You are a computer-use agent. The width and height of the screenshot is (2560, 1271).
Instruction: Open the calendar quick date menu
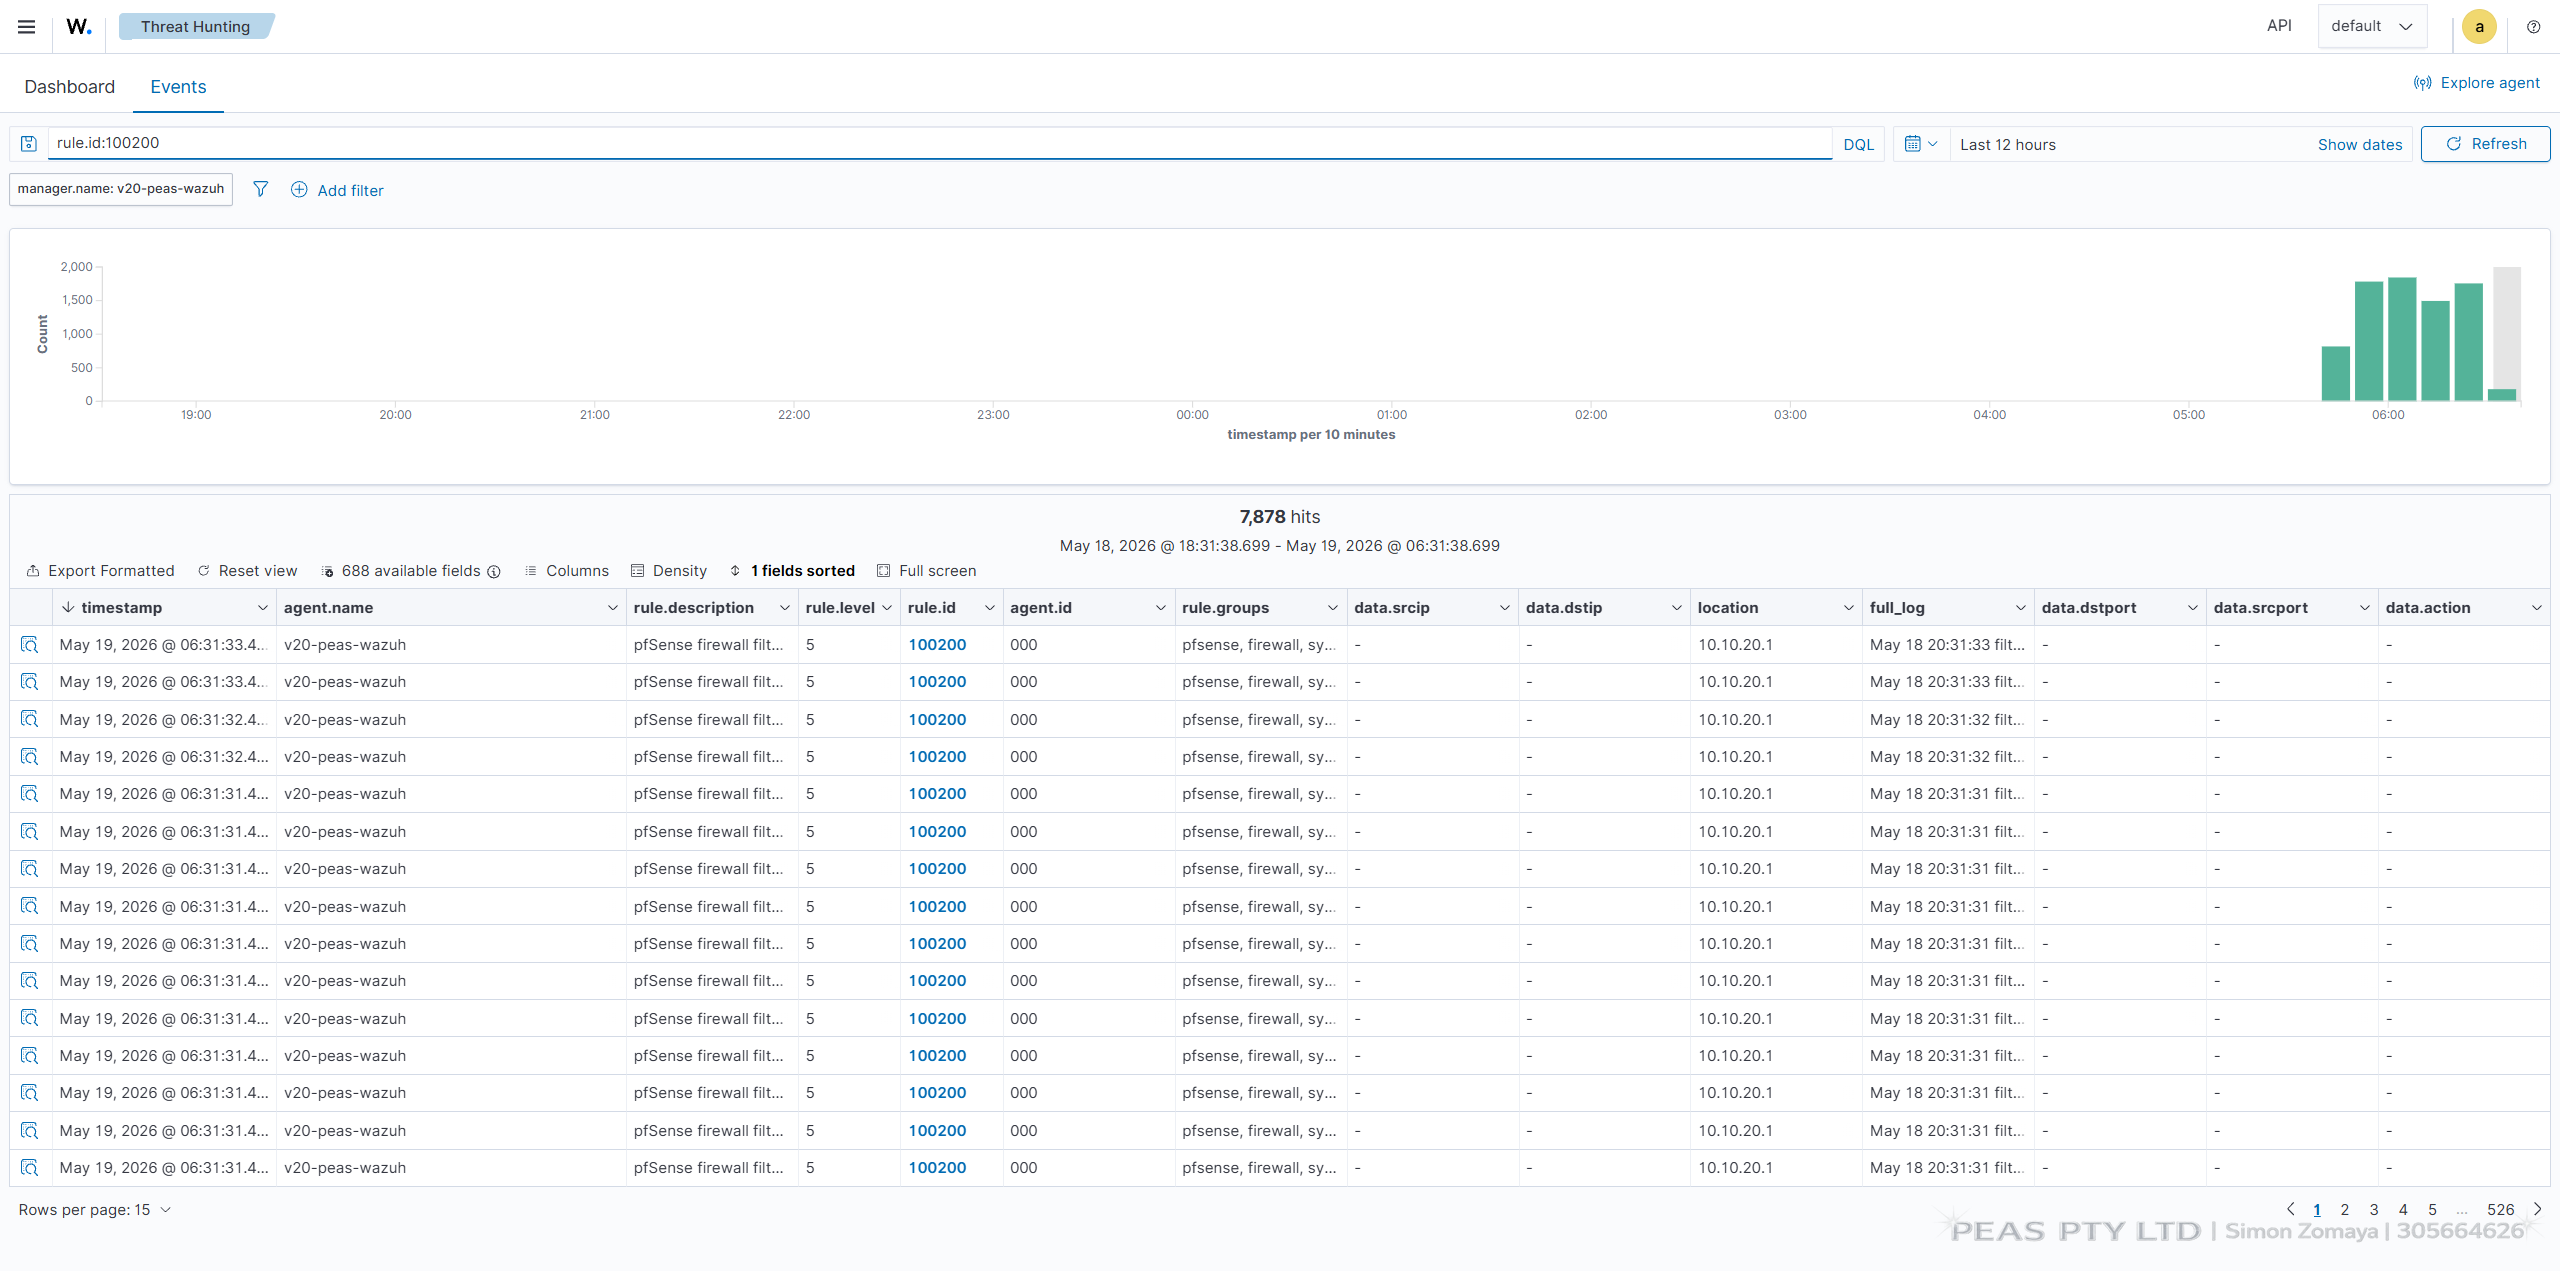[x=1921, y=144]
